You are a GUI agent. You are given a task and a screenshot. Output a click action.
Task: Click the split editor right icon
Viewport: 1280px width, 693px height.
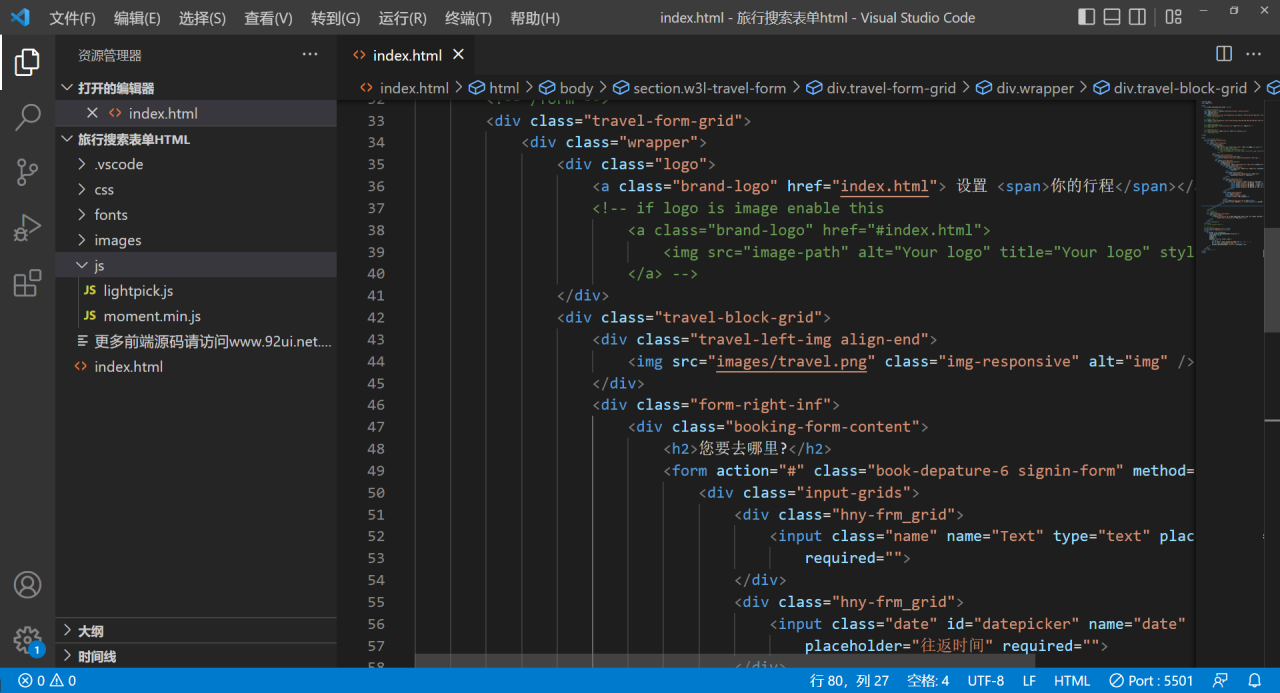(1224, 53)
